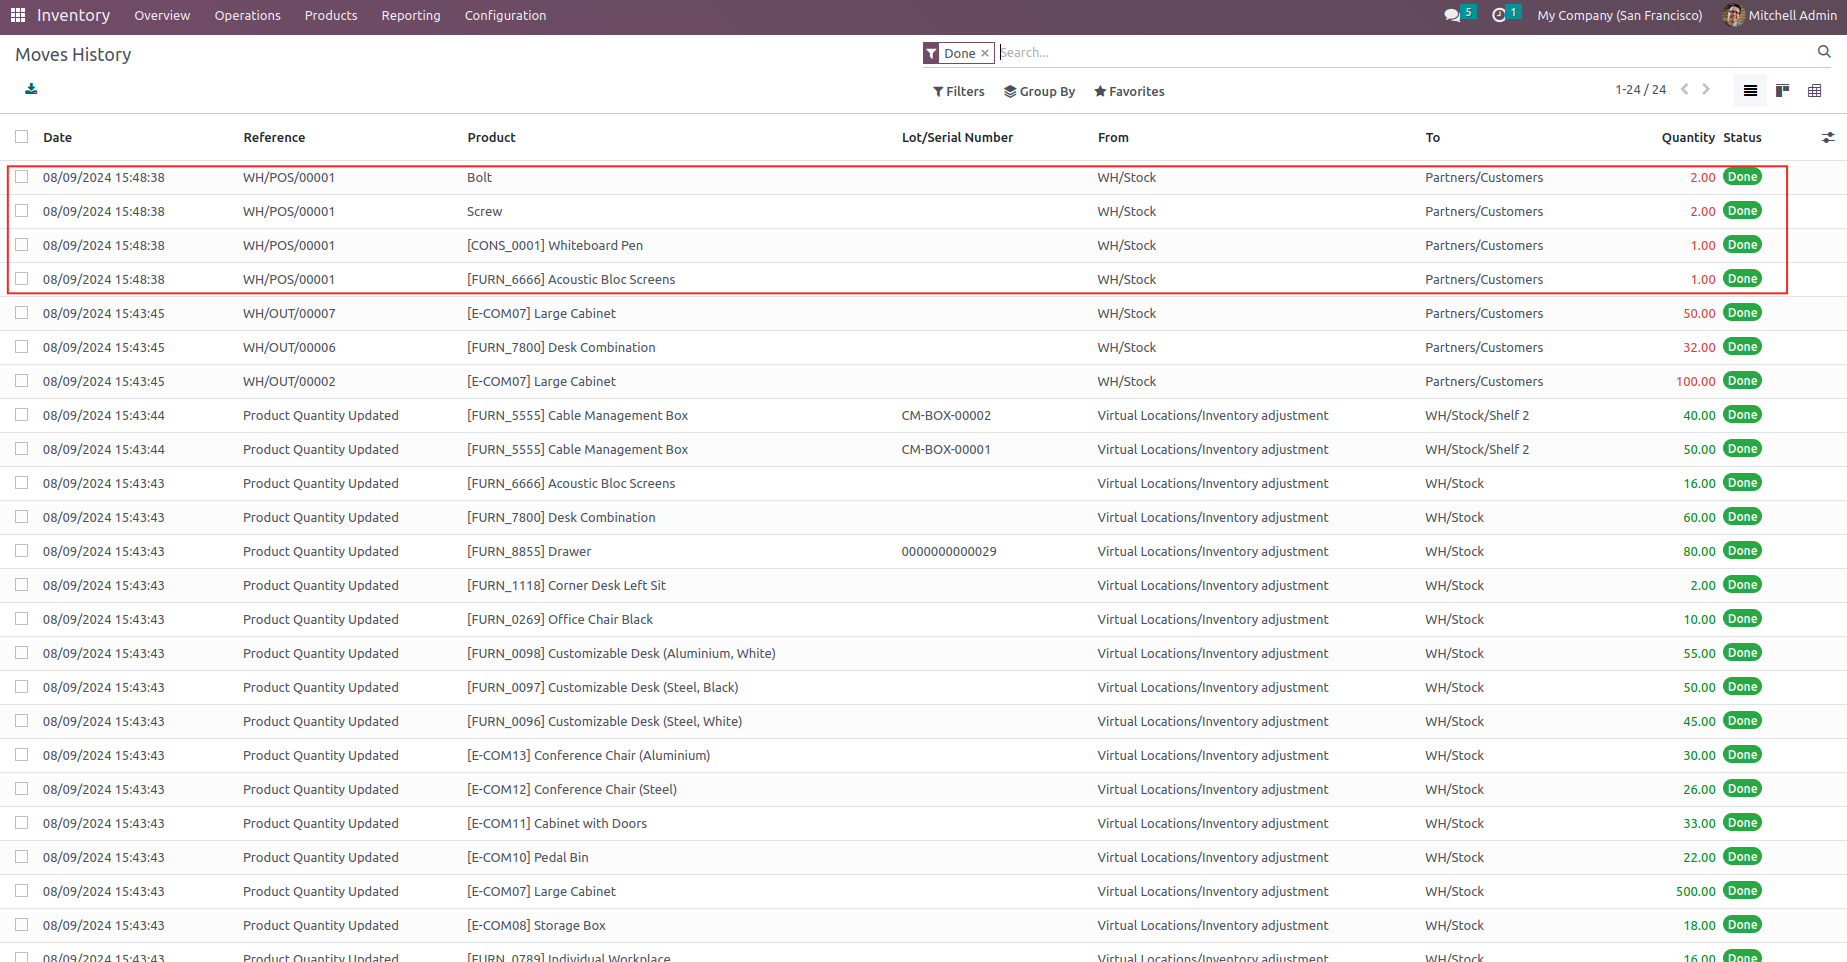Click the search magnifier icon

pos(1824,52)
